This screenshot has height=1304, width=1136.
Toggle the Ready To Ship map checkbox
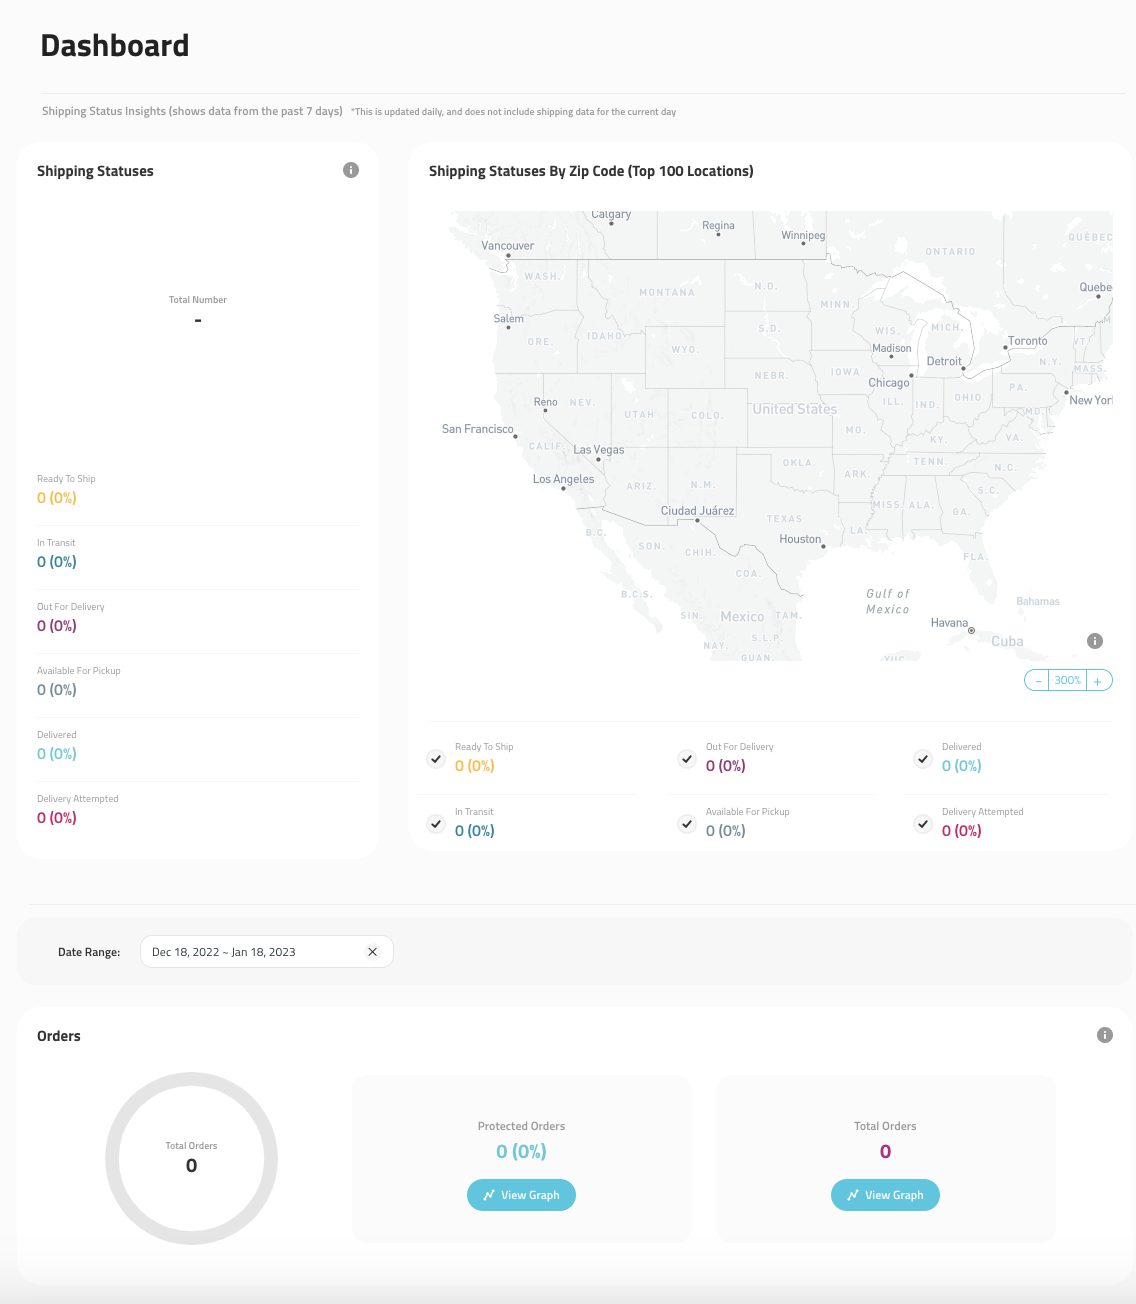tap(436, 759)
